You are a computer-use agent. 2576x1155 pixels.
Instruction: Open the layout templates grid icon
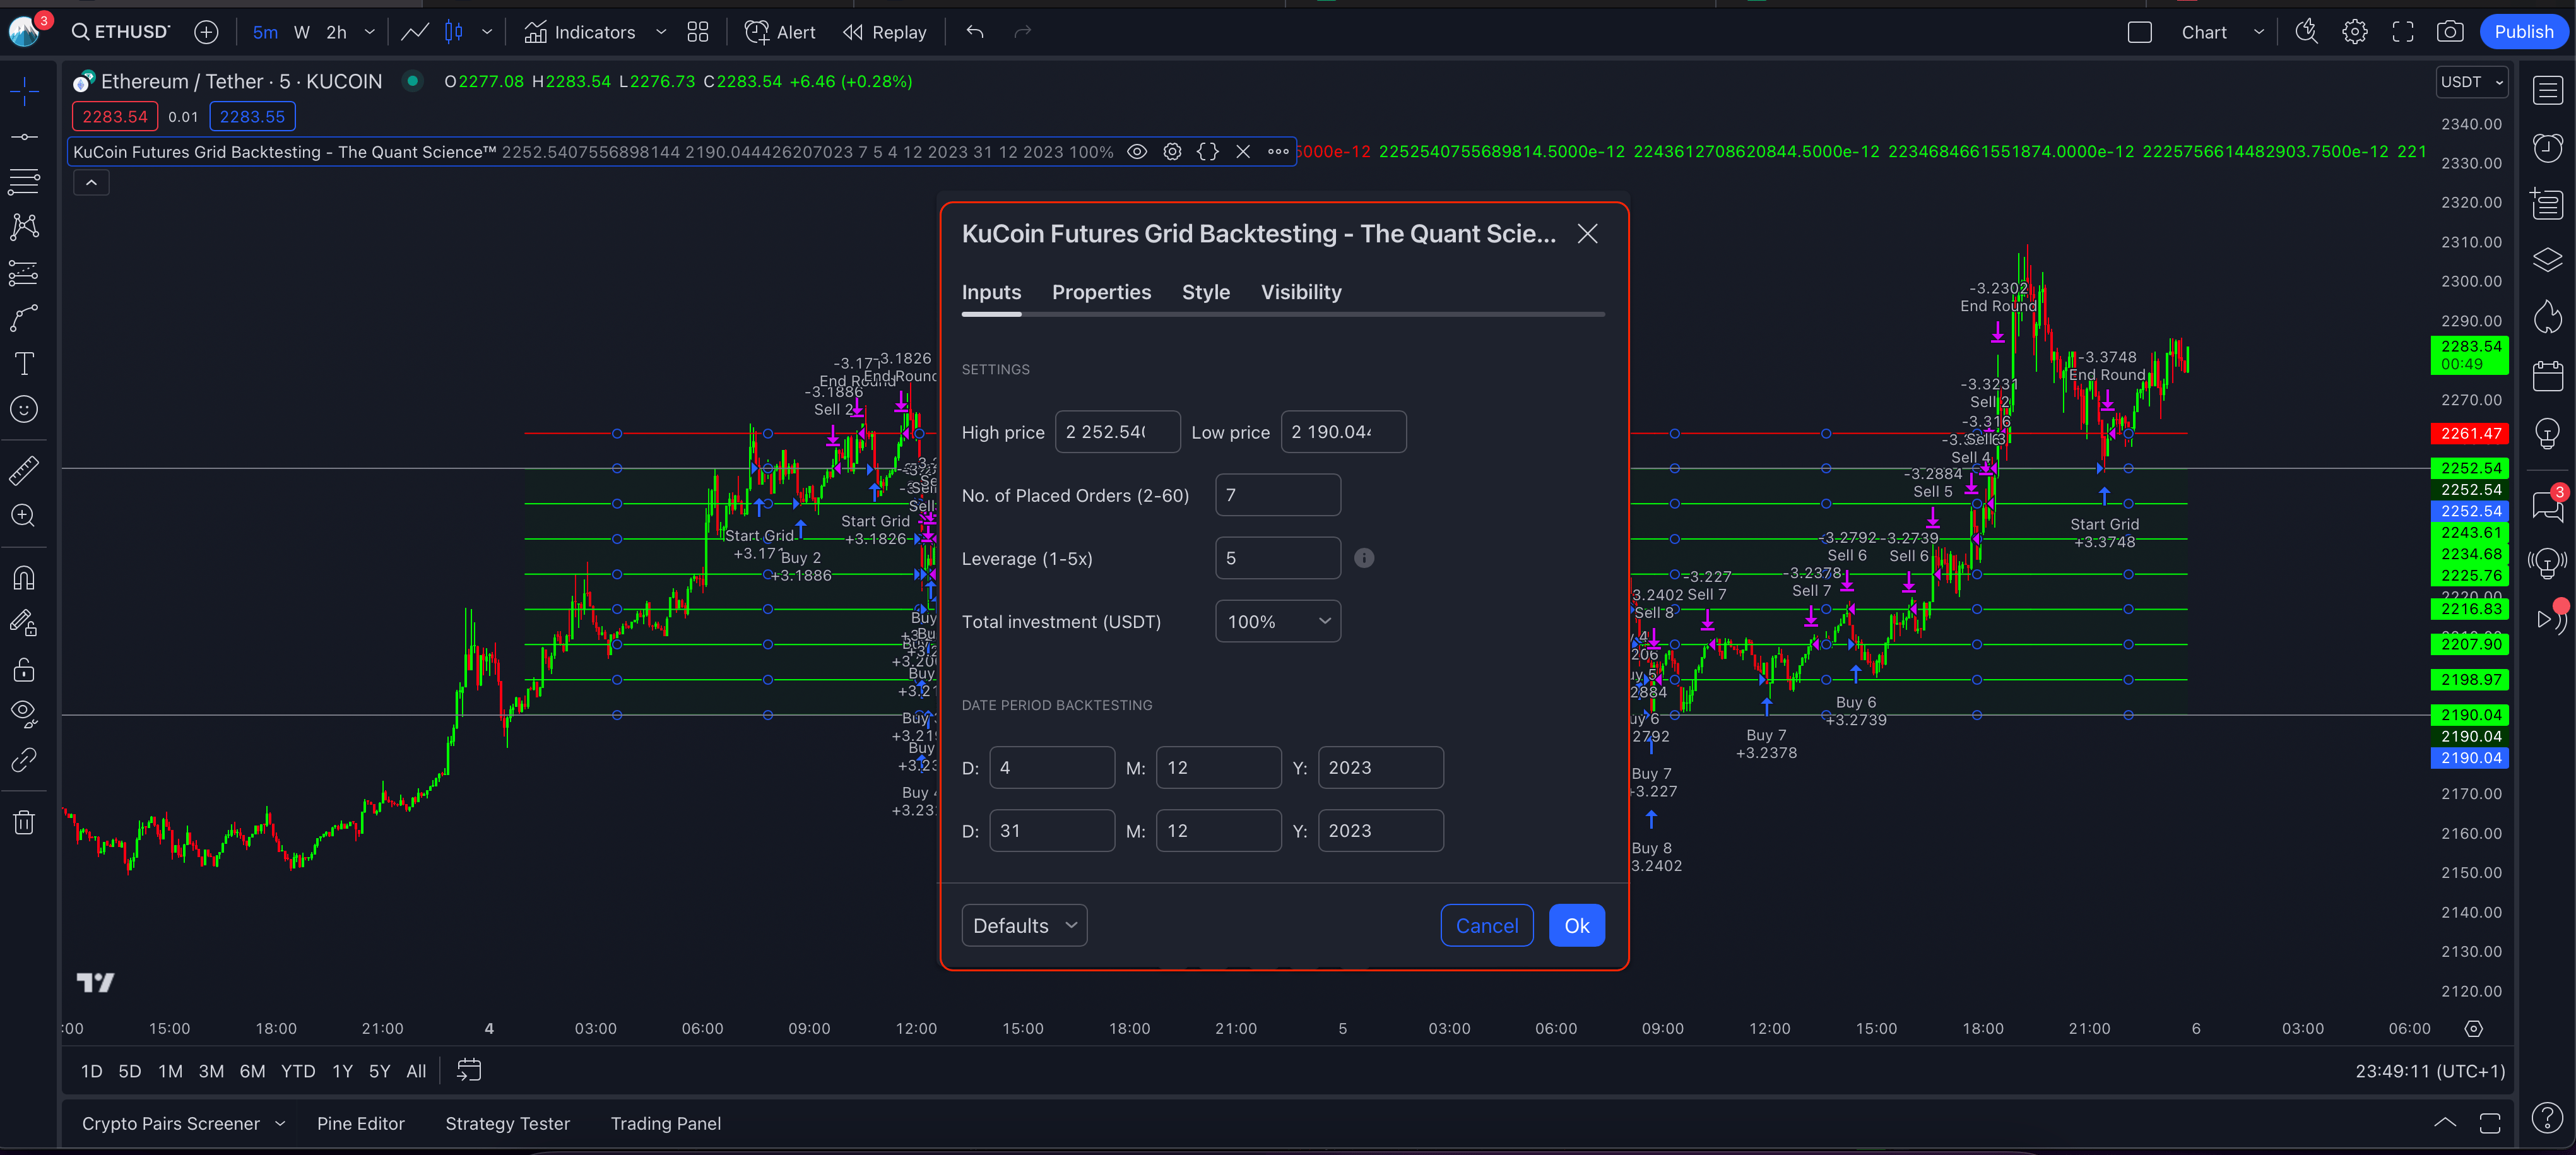click(698, 32)
